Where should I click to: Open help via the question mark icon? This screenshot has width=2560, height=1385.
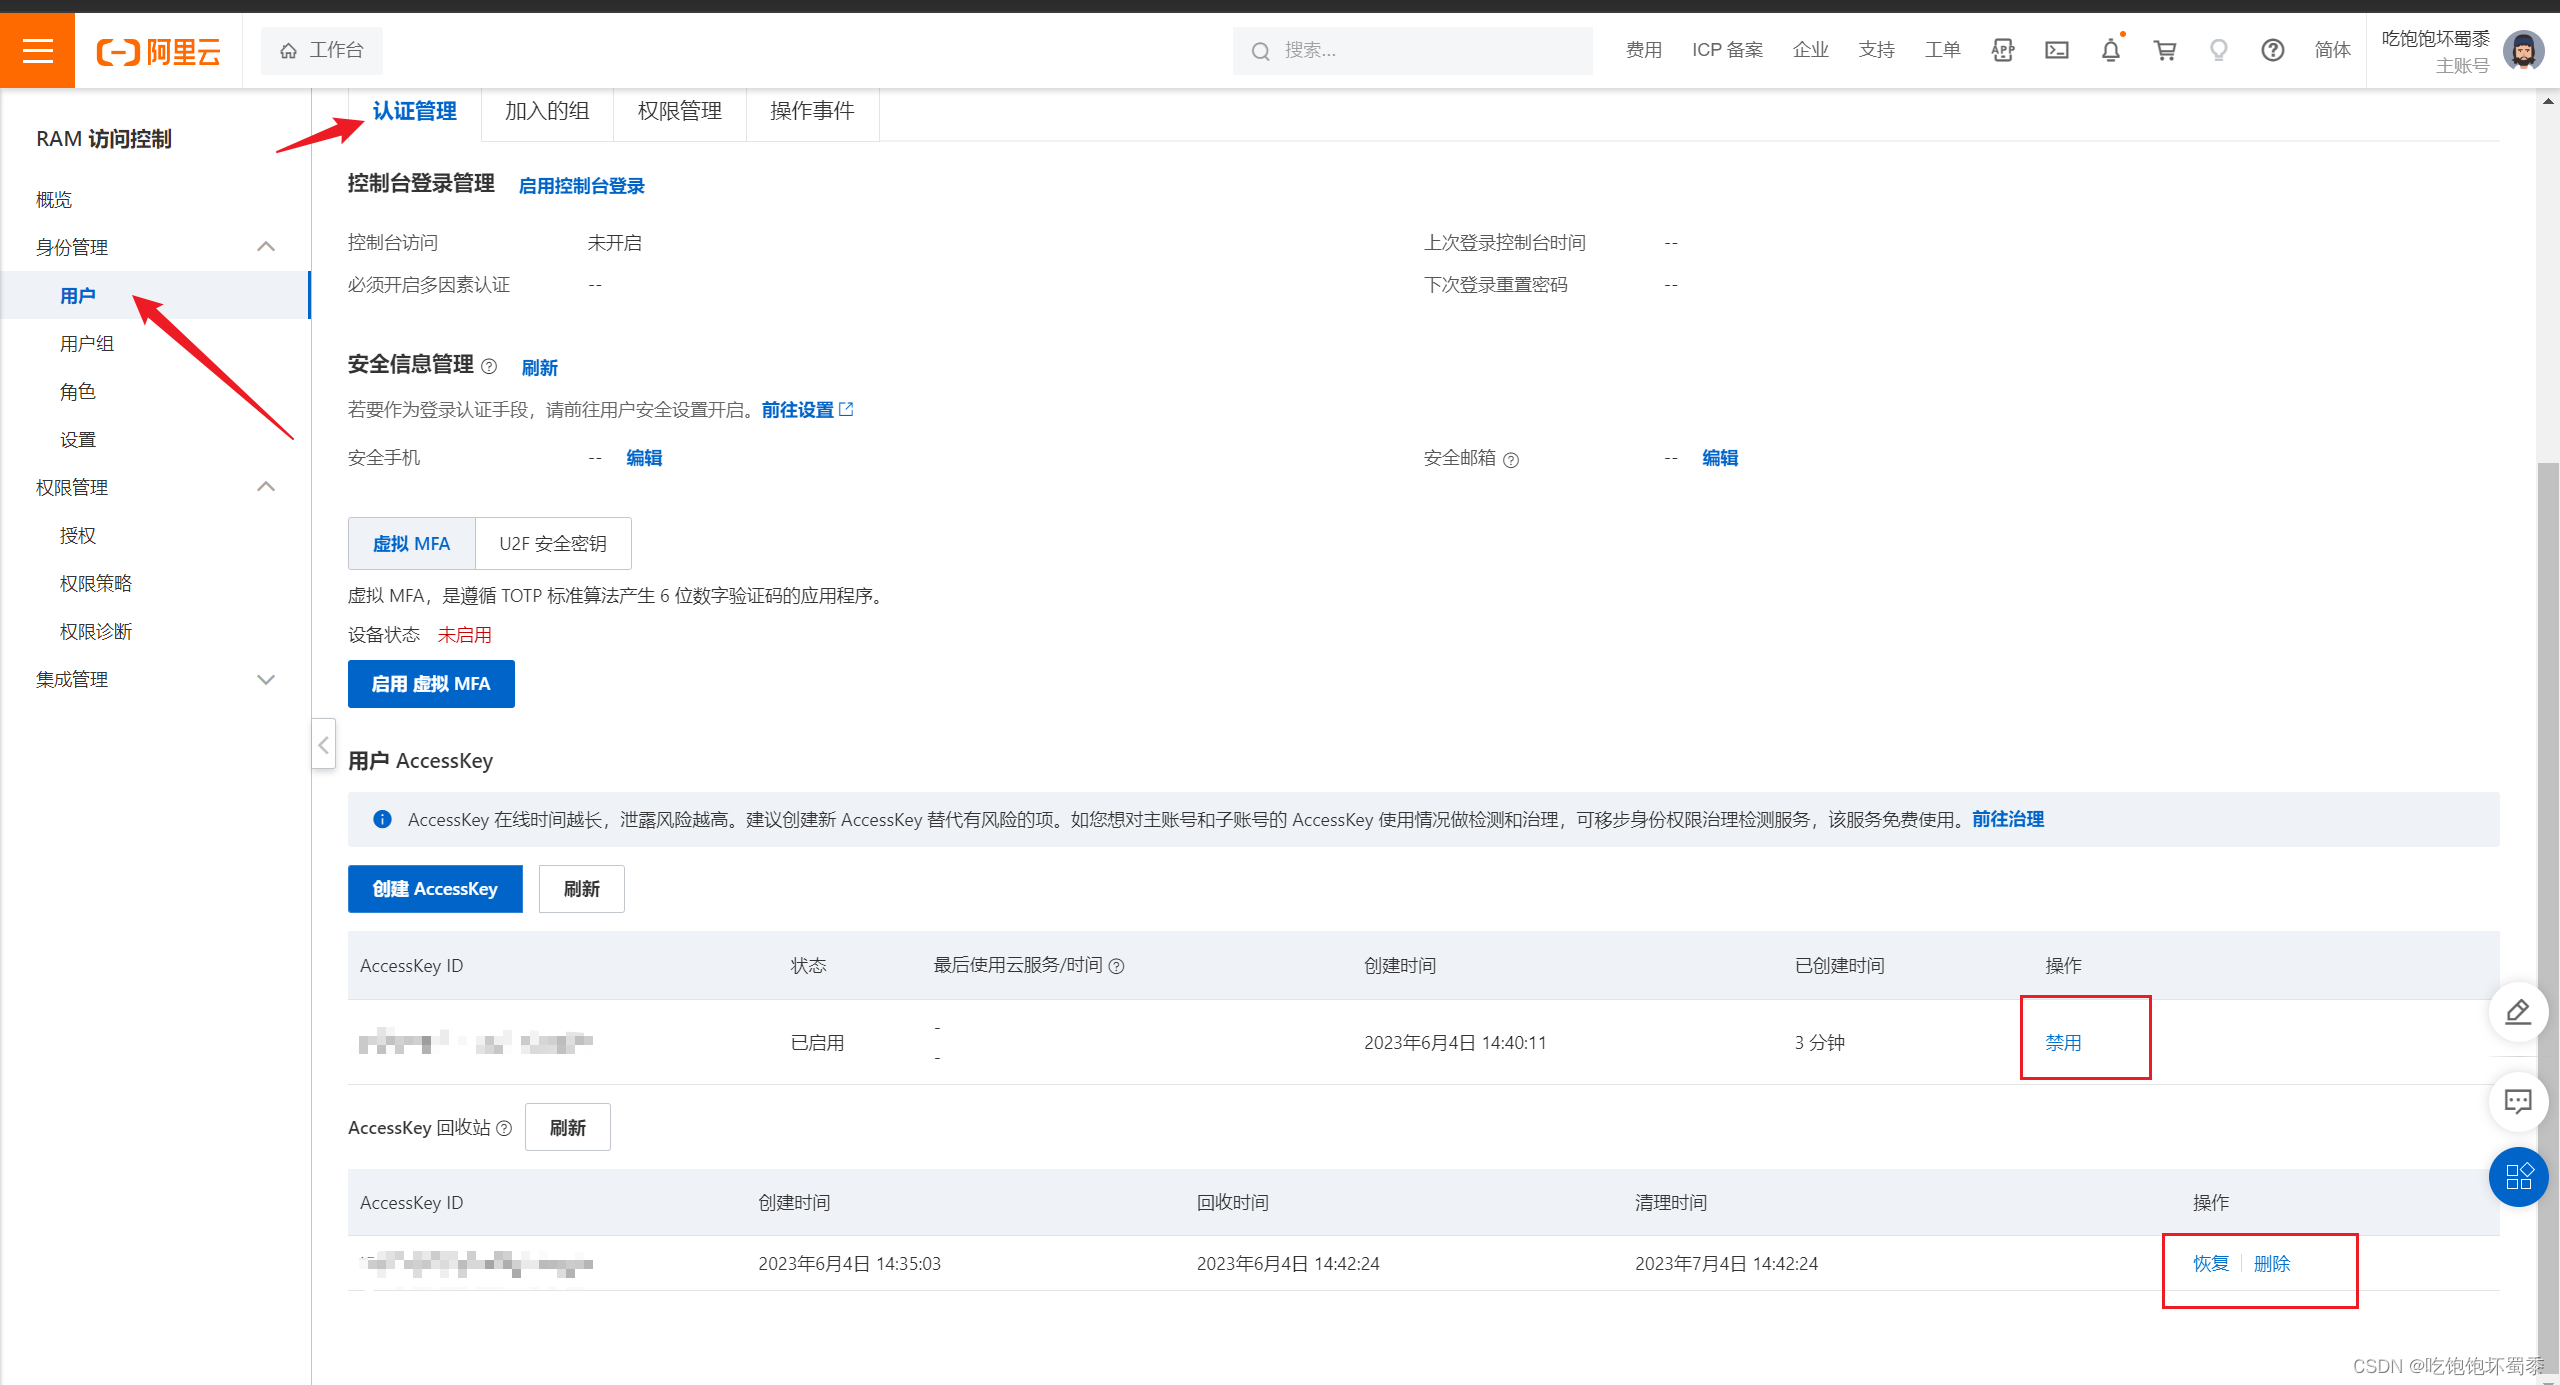(x=2273, y=49)
